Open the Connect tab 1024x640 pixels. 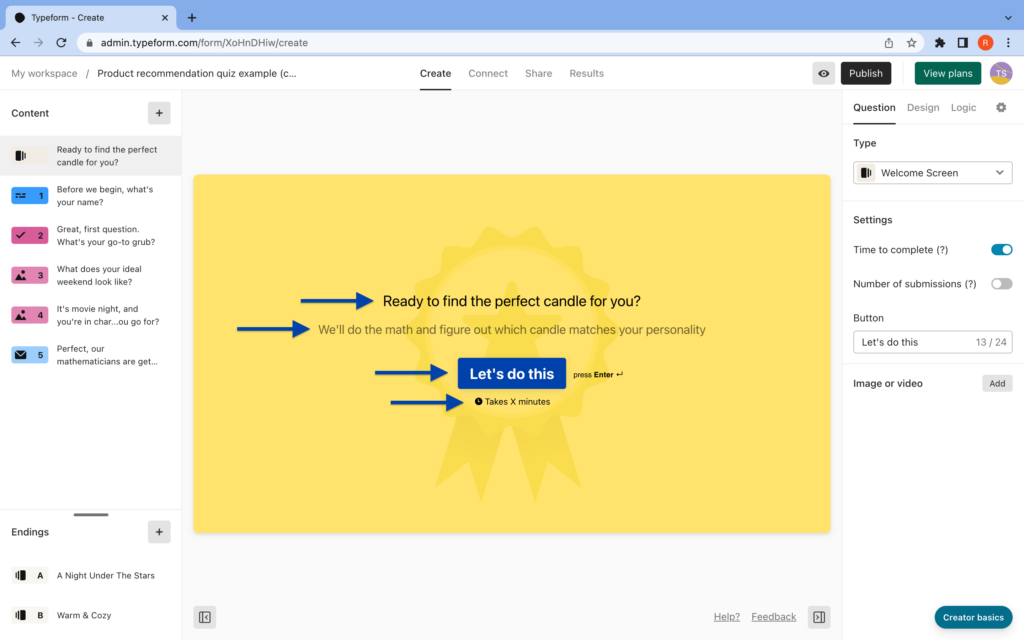(488, 73)
